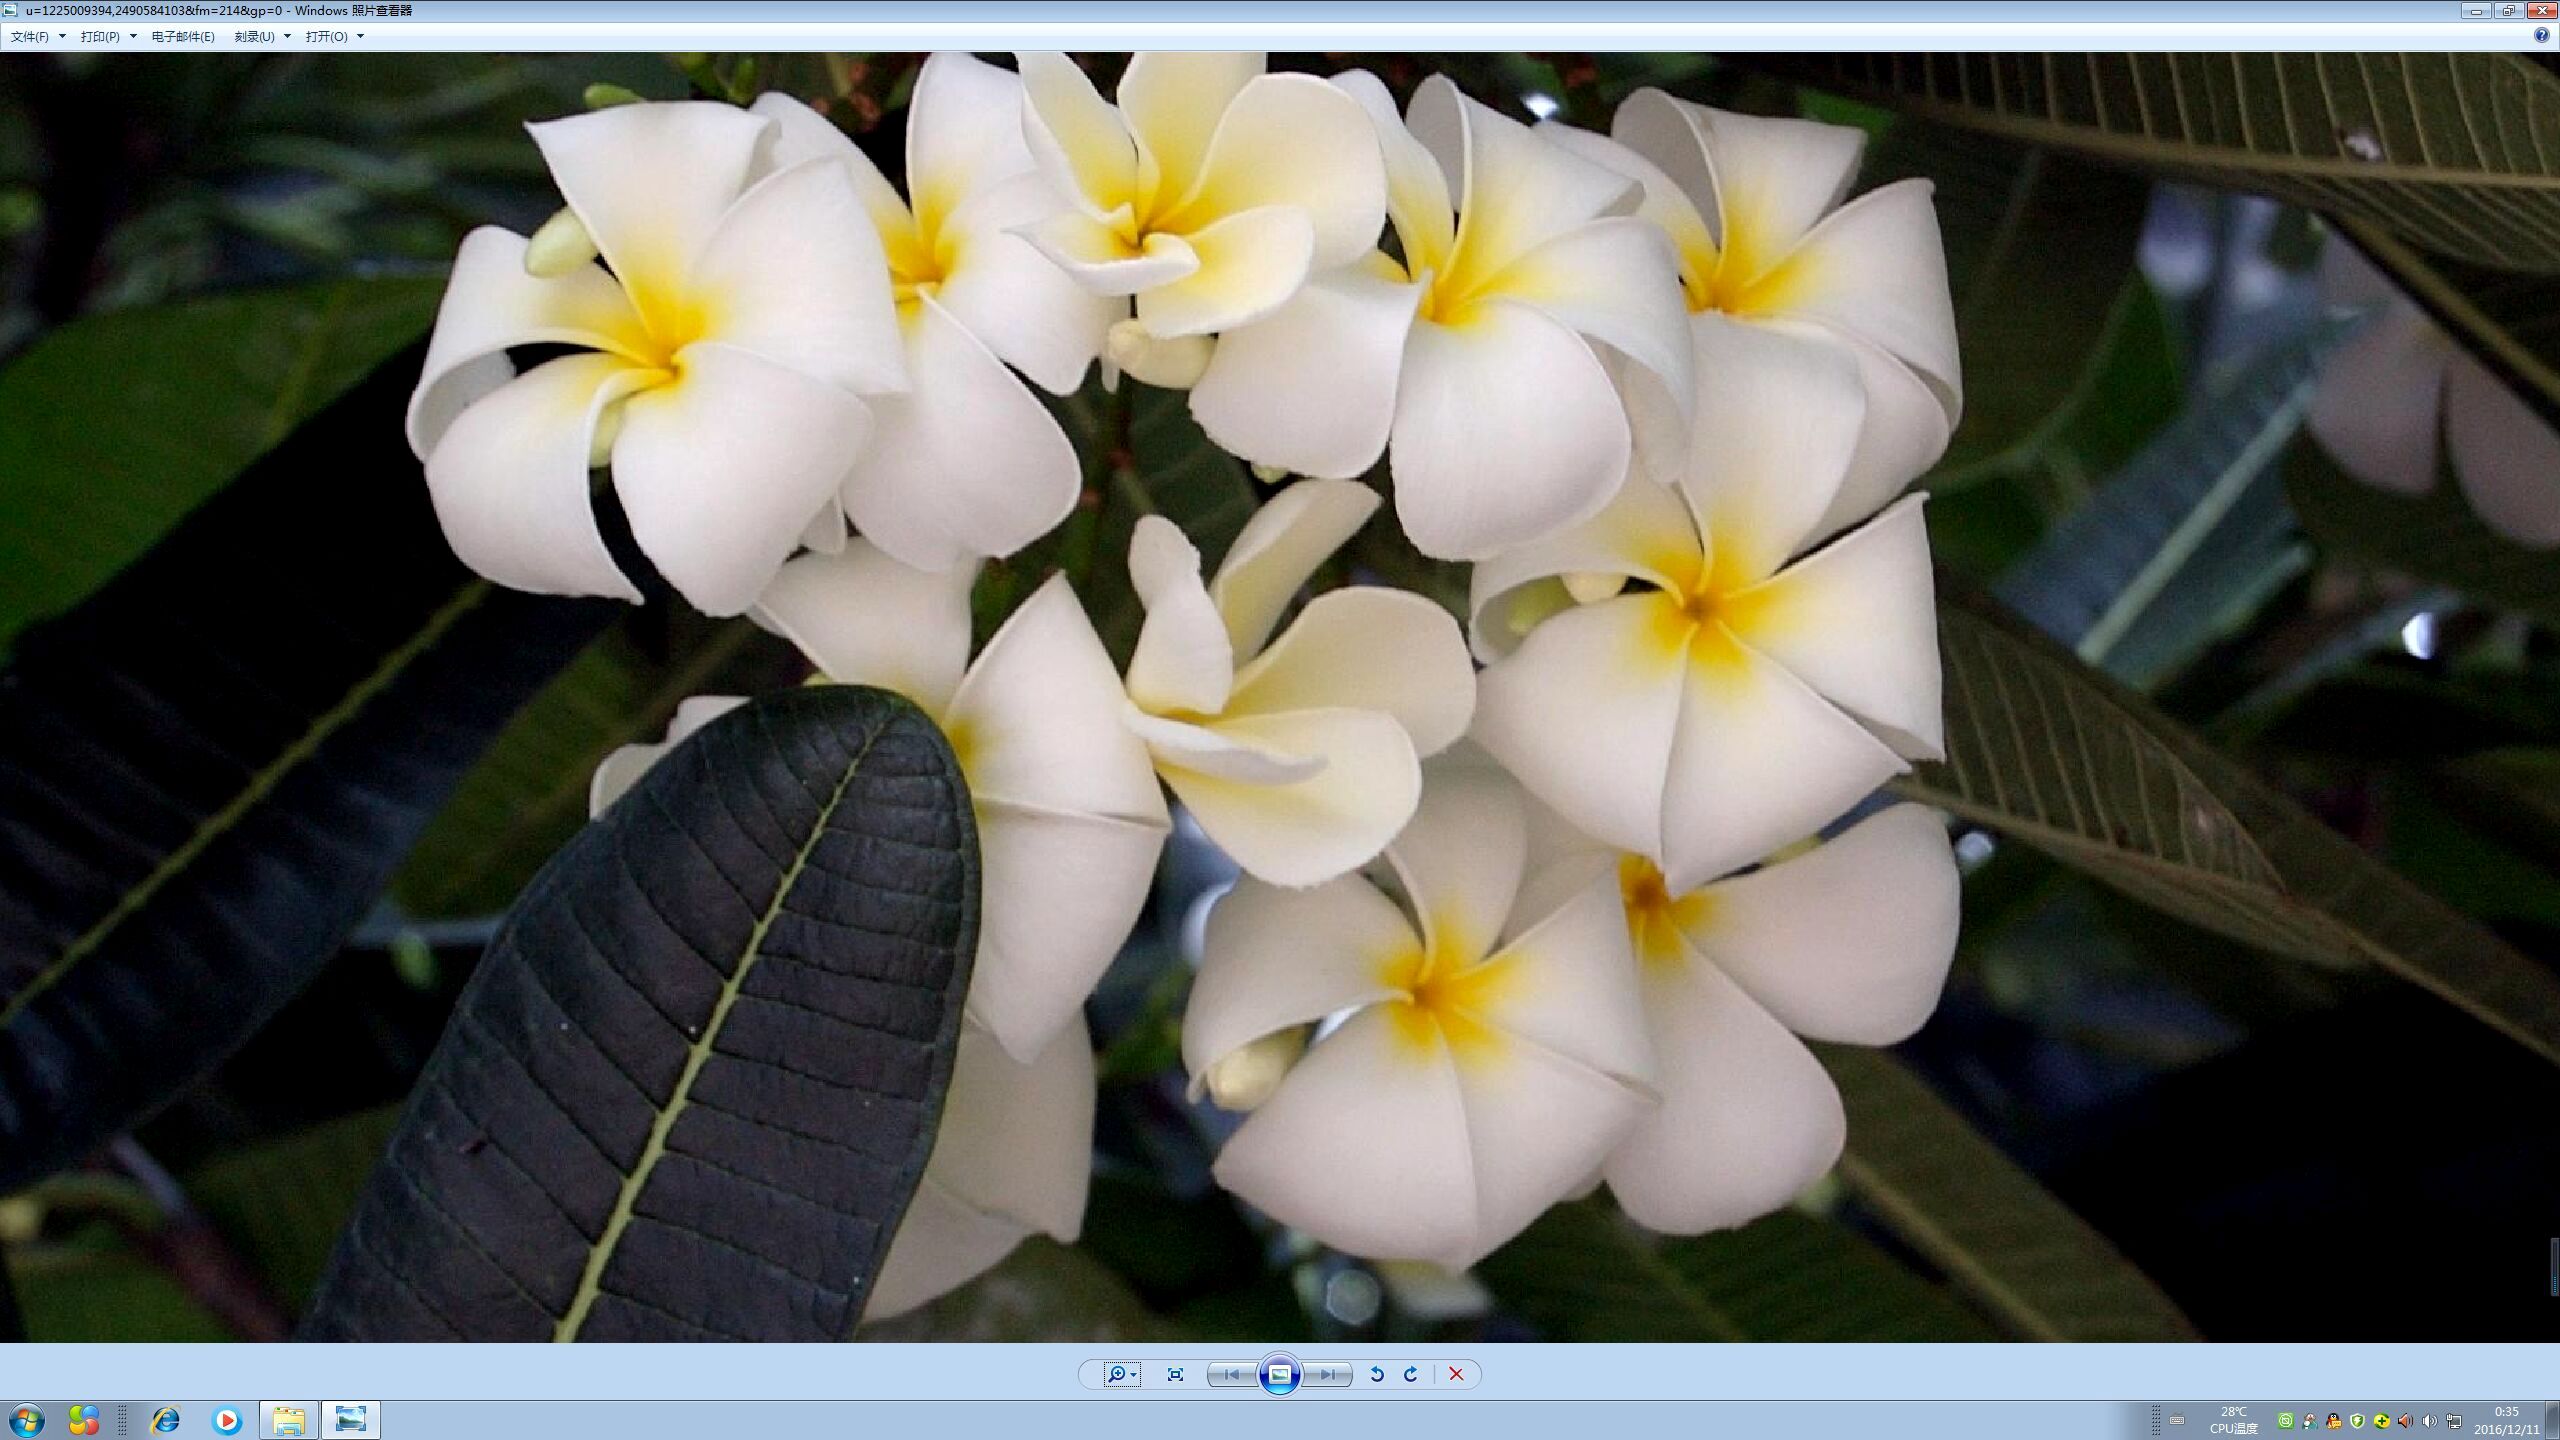Rotate the photo clockwise
This screenshot has height=1440, width=2560.
1411,1374
